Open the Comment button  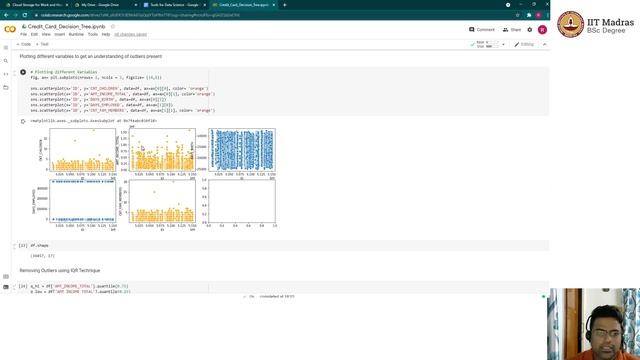482,30
